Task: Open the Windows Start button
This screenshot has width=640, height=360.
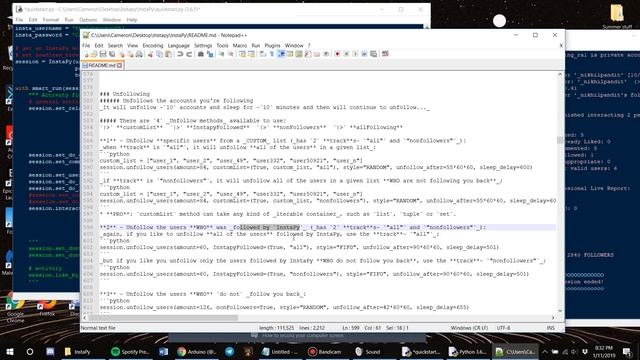Action: tap(10, 351)
